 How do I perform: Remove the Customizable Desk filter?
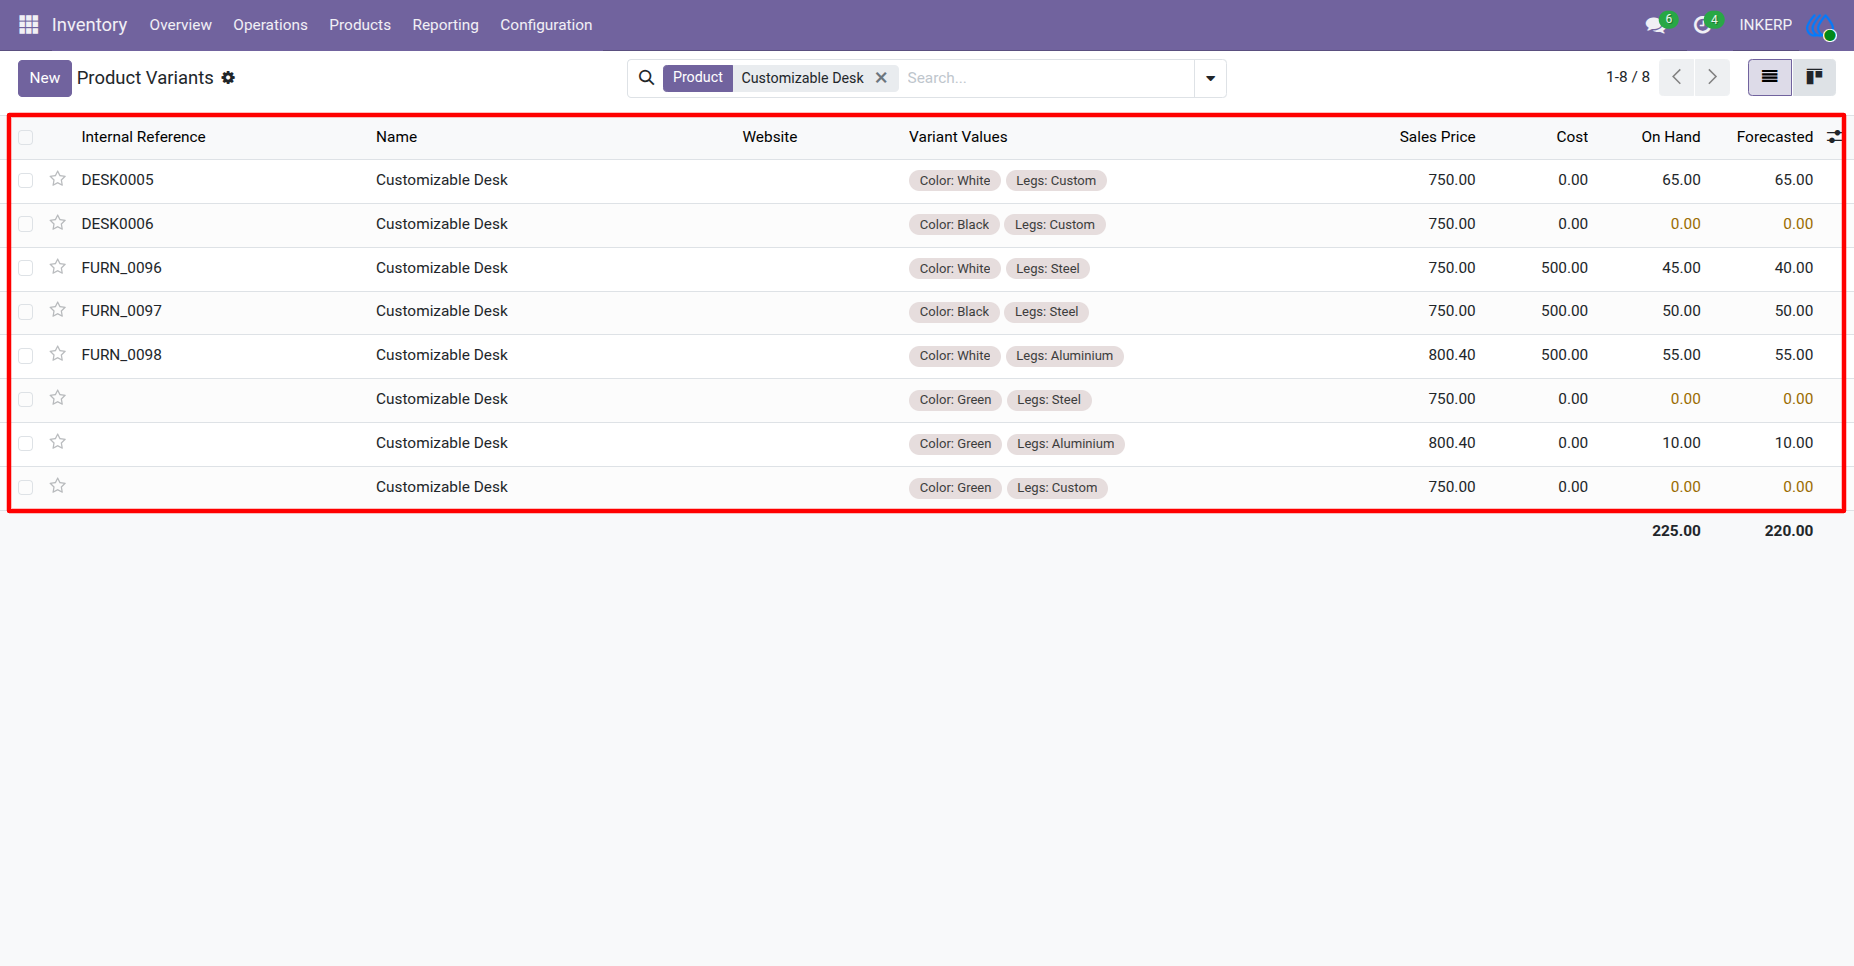(x=881, y=78)
